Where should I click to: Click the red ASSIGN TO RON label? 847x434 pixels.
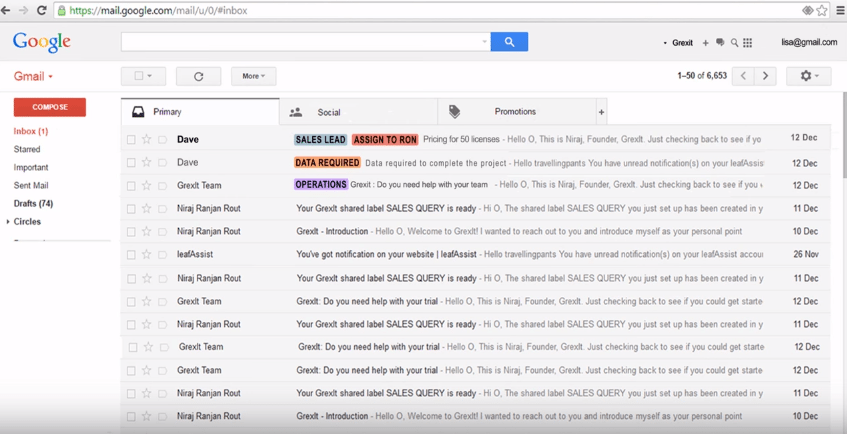(x=385, y=139)
